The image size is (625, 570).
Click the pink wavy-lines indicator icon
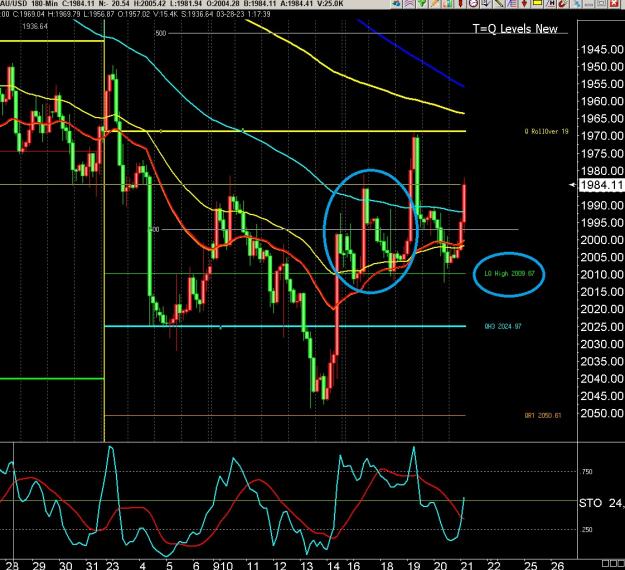tap(409, 4)
